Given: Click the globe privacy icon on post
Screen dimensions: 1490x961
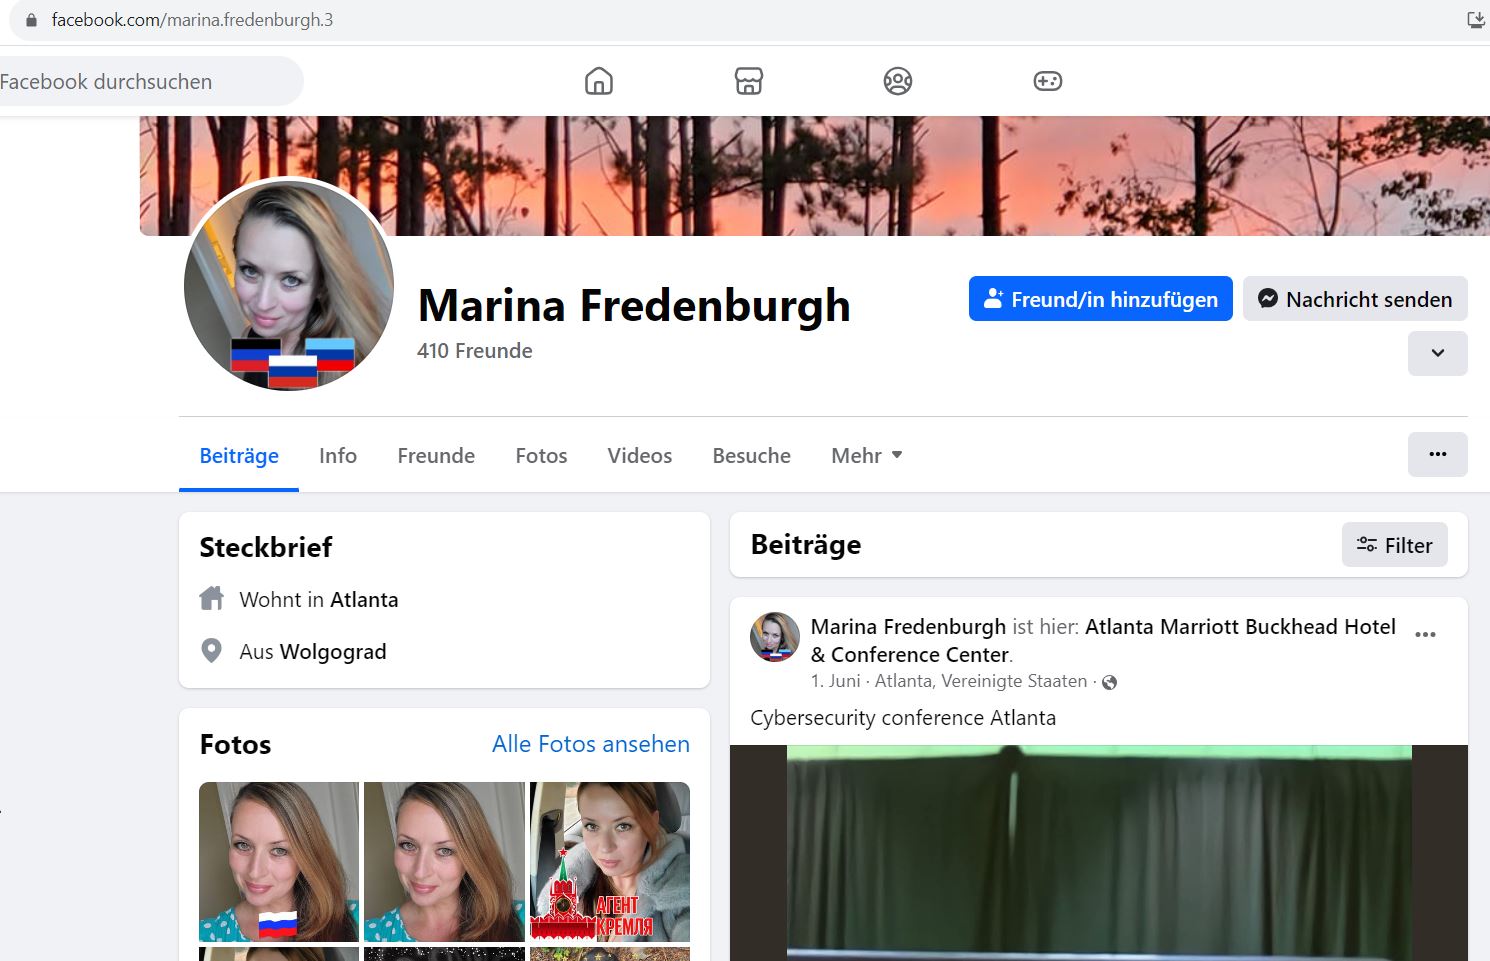Looking at the screenshot, I should pyautogui.click(x=1109, y=682).
